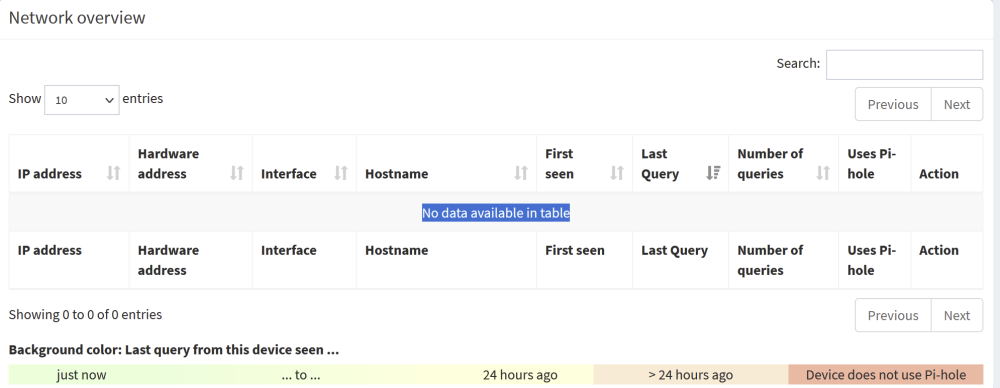Click the Search input field
The height and width of the screenshot is (388, 1000).
[x=904, y=64]
